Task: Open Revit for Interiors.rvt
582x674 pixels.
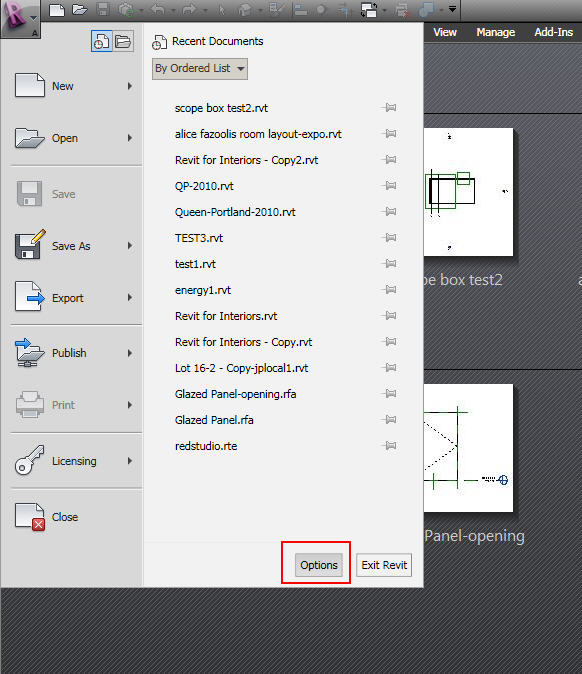Action: (x=226, y=316)
